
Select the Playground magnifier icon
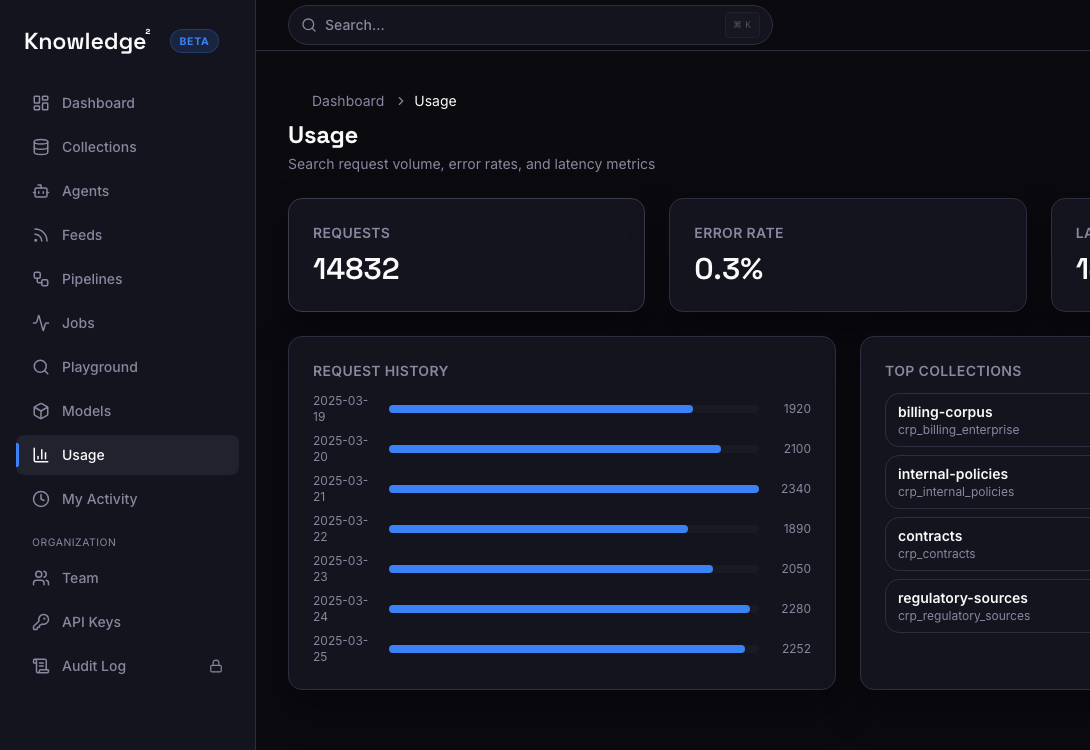click(x=40, y=367)
